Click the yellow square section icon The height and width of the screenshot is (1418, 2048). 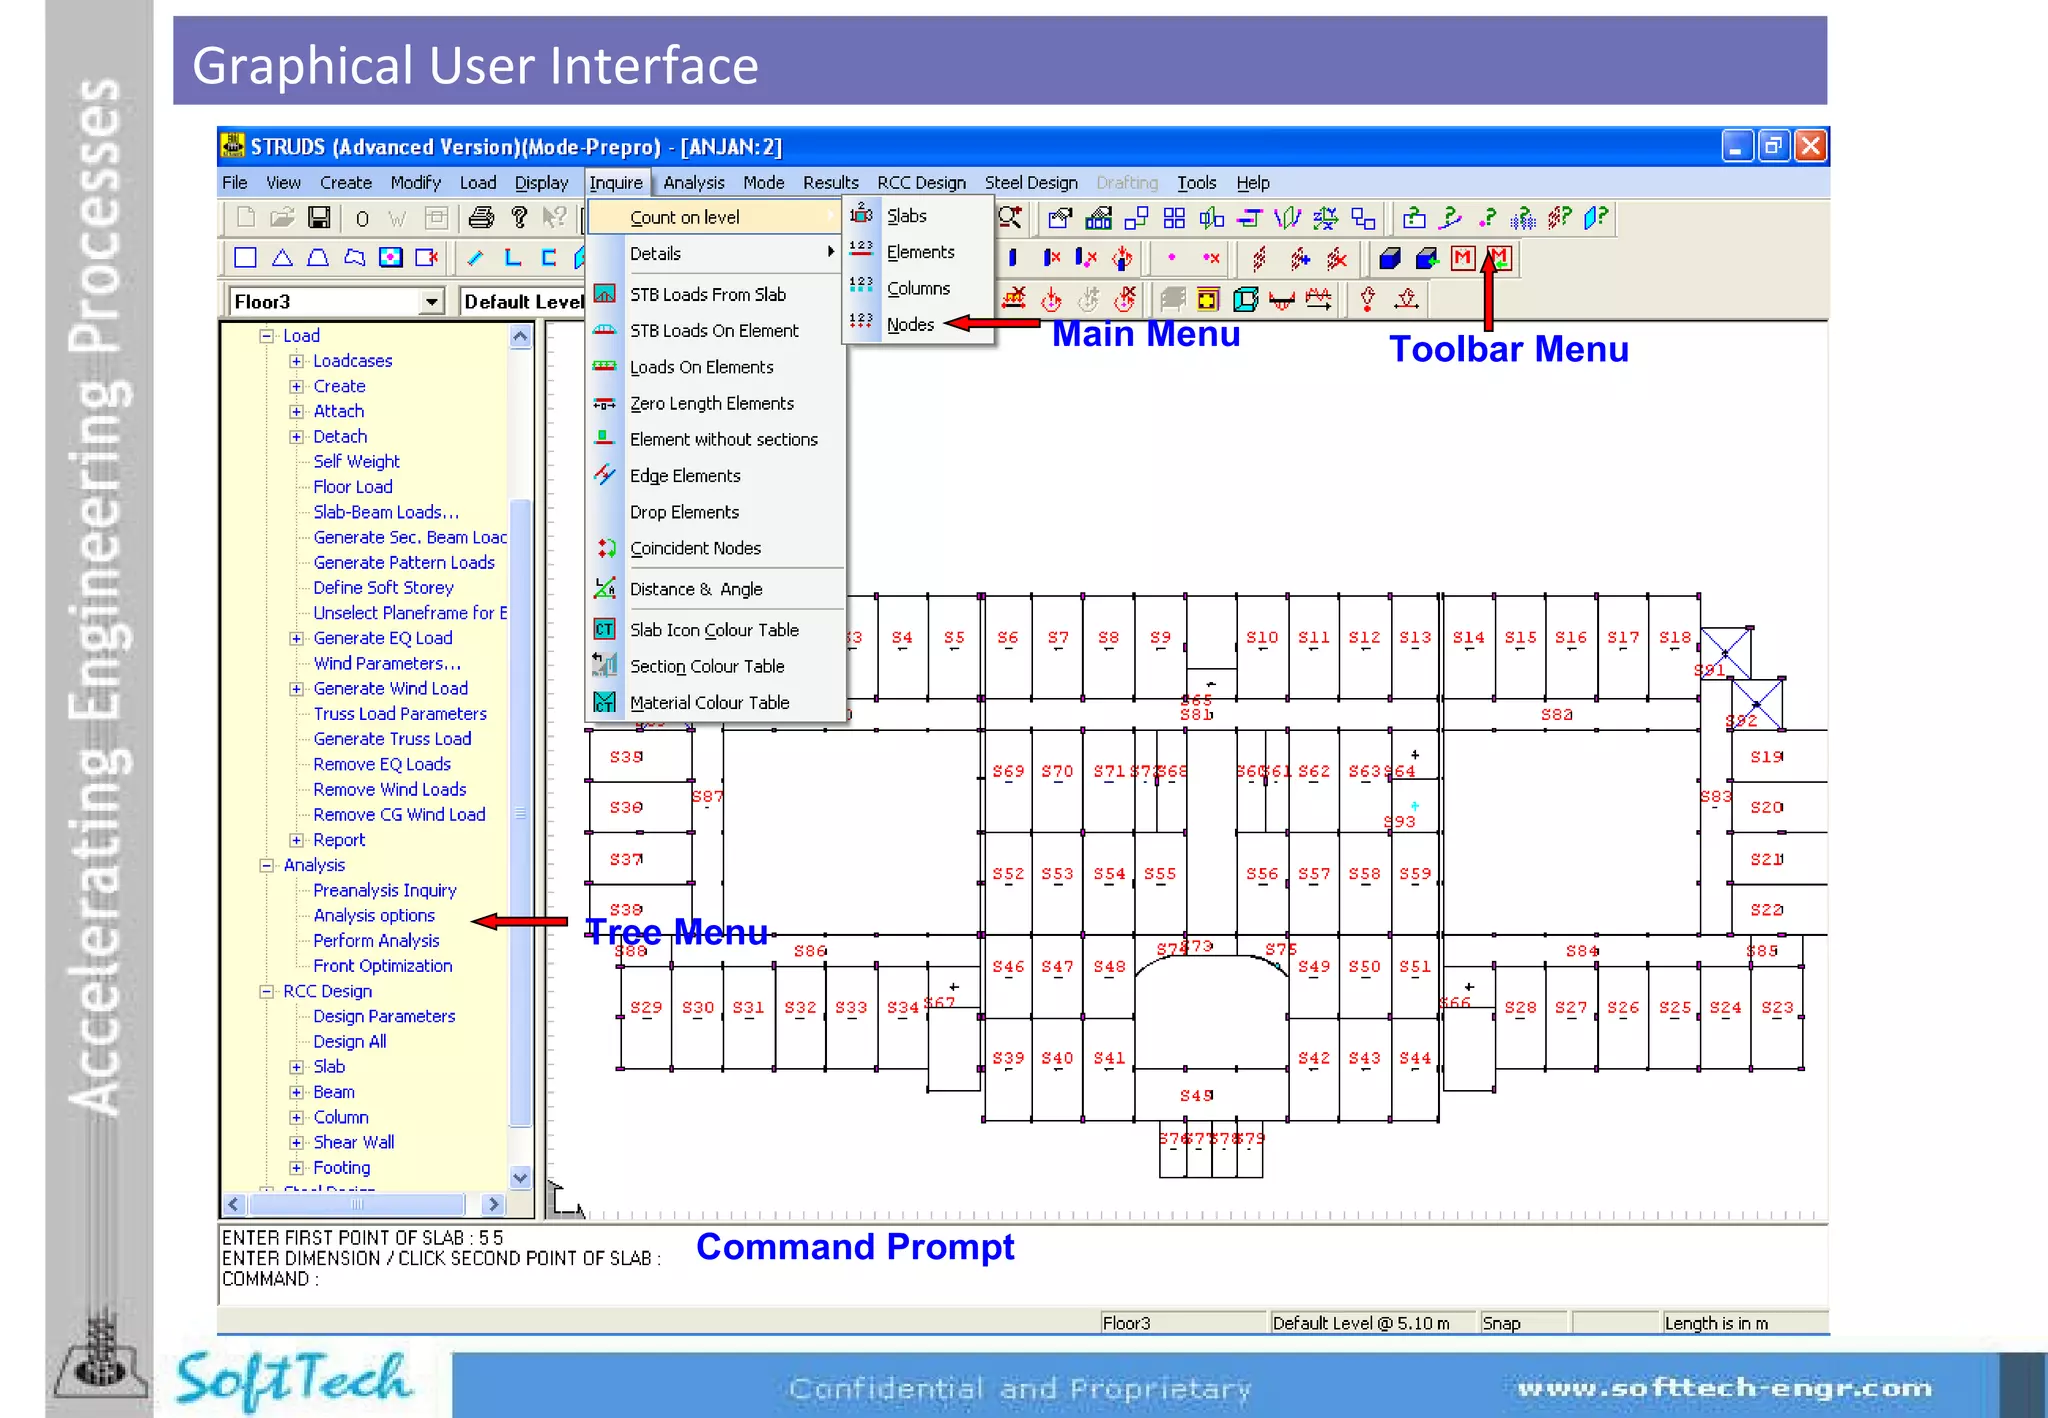click(1208, 299)
